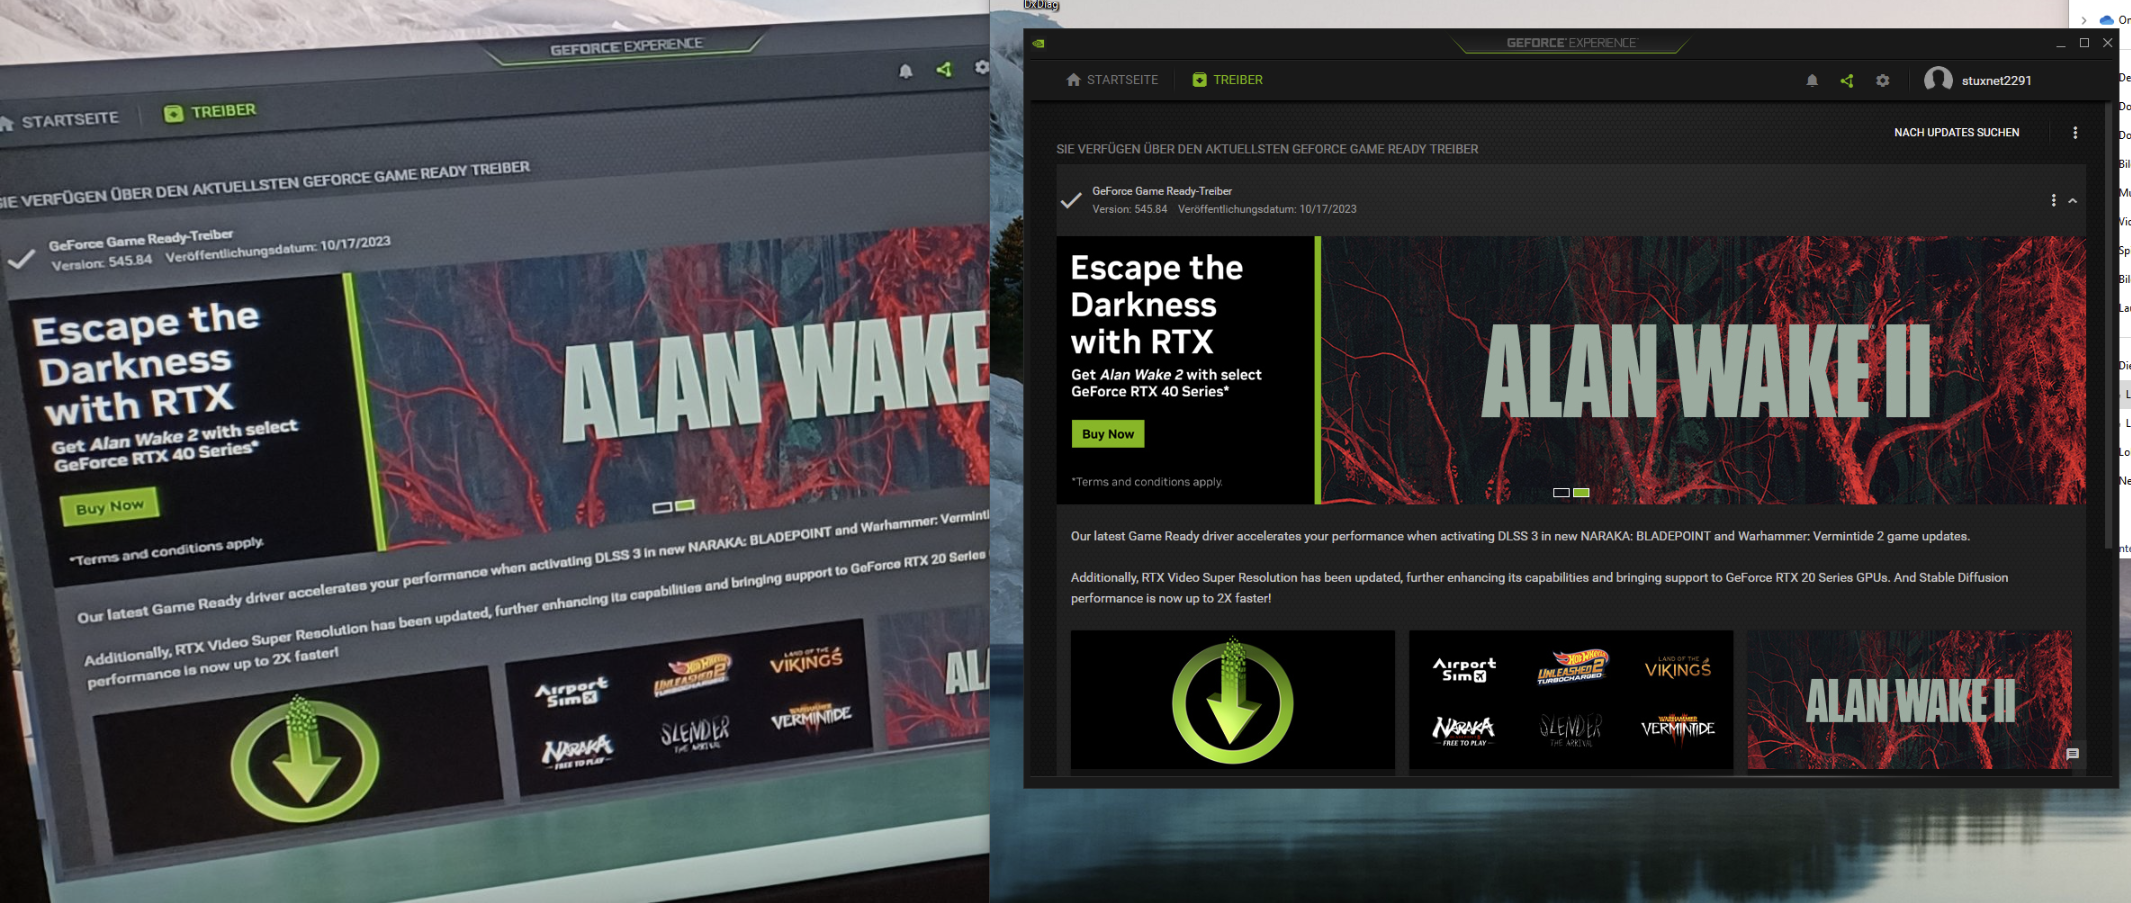2131x903 pixels.
Task: Open small Alan Wake II thumbnail in right window
Action: (1910, 700)
